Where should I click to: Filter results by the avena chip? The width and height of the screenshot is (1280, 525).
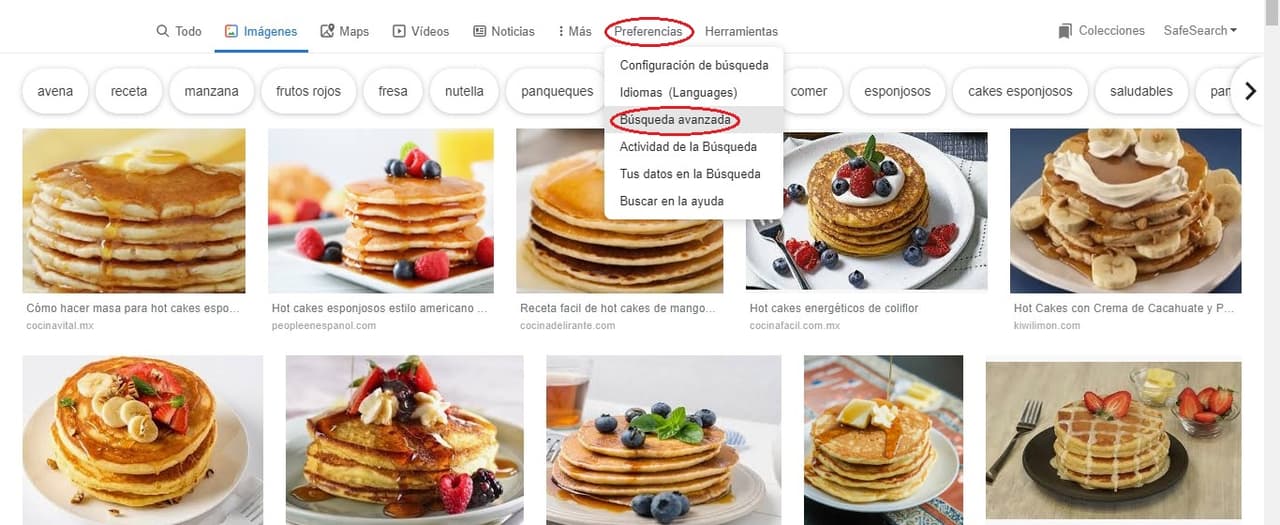(x=55, y=91)
